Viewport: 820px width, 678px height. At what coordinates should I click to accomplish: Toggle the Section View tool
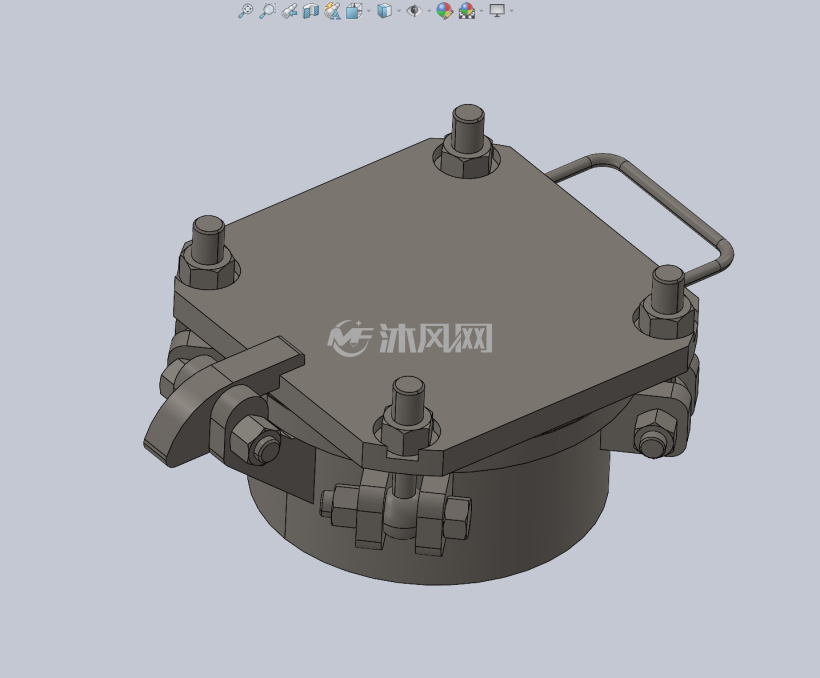pos(311,10)
